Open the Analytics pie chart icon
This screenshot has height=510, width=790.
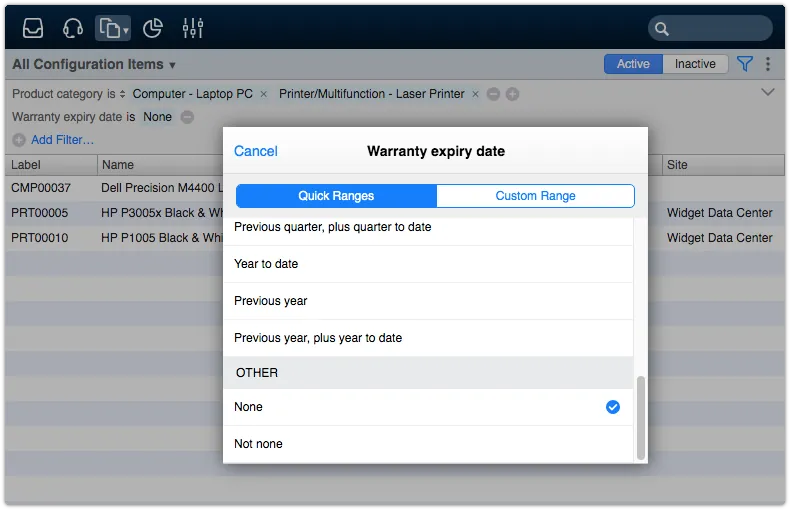pyautogui.click(x=153, y=28)
